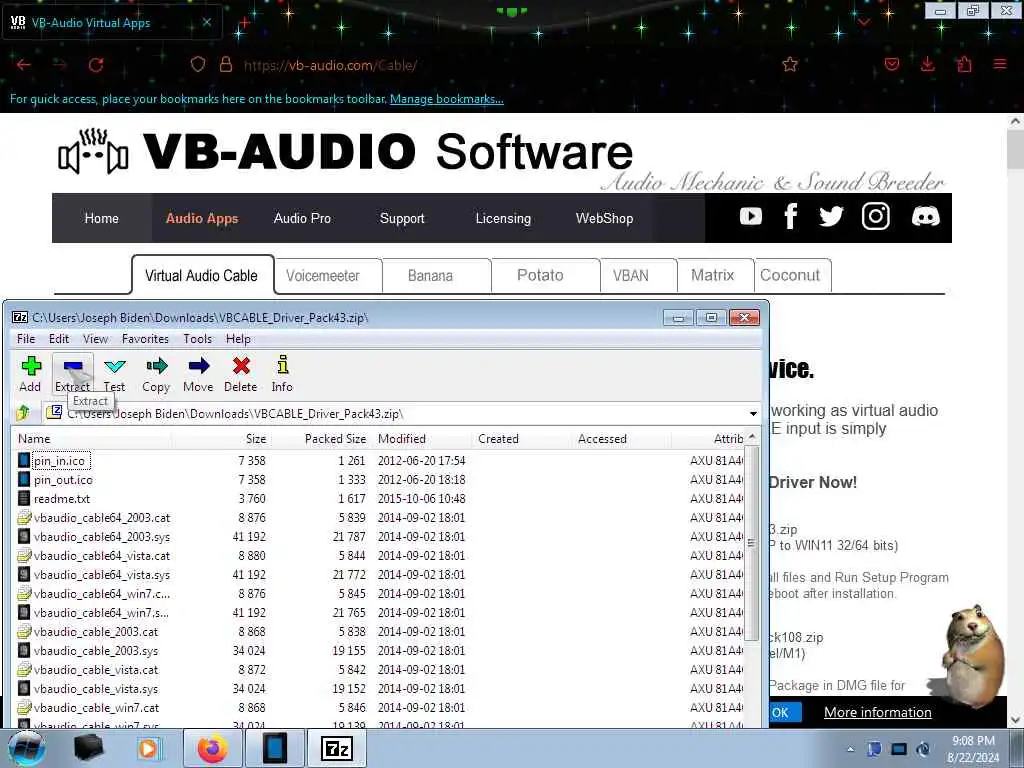
Task: Click the More information cookie link
Action: click(x=878, y=712)
